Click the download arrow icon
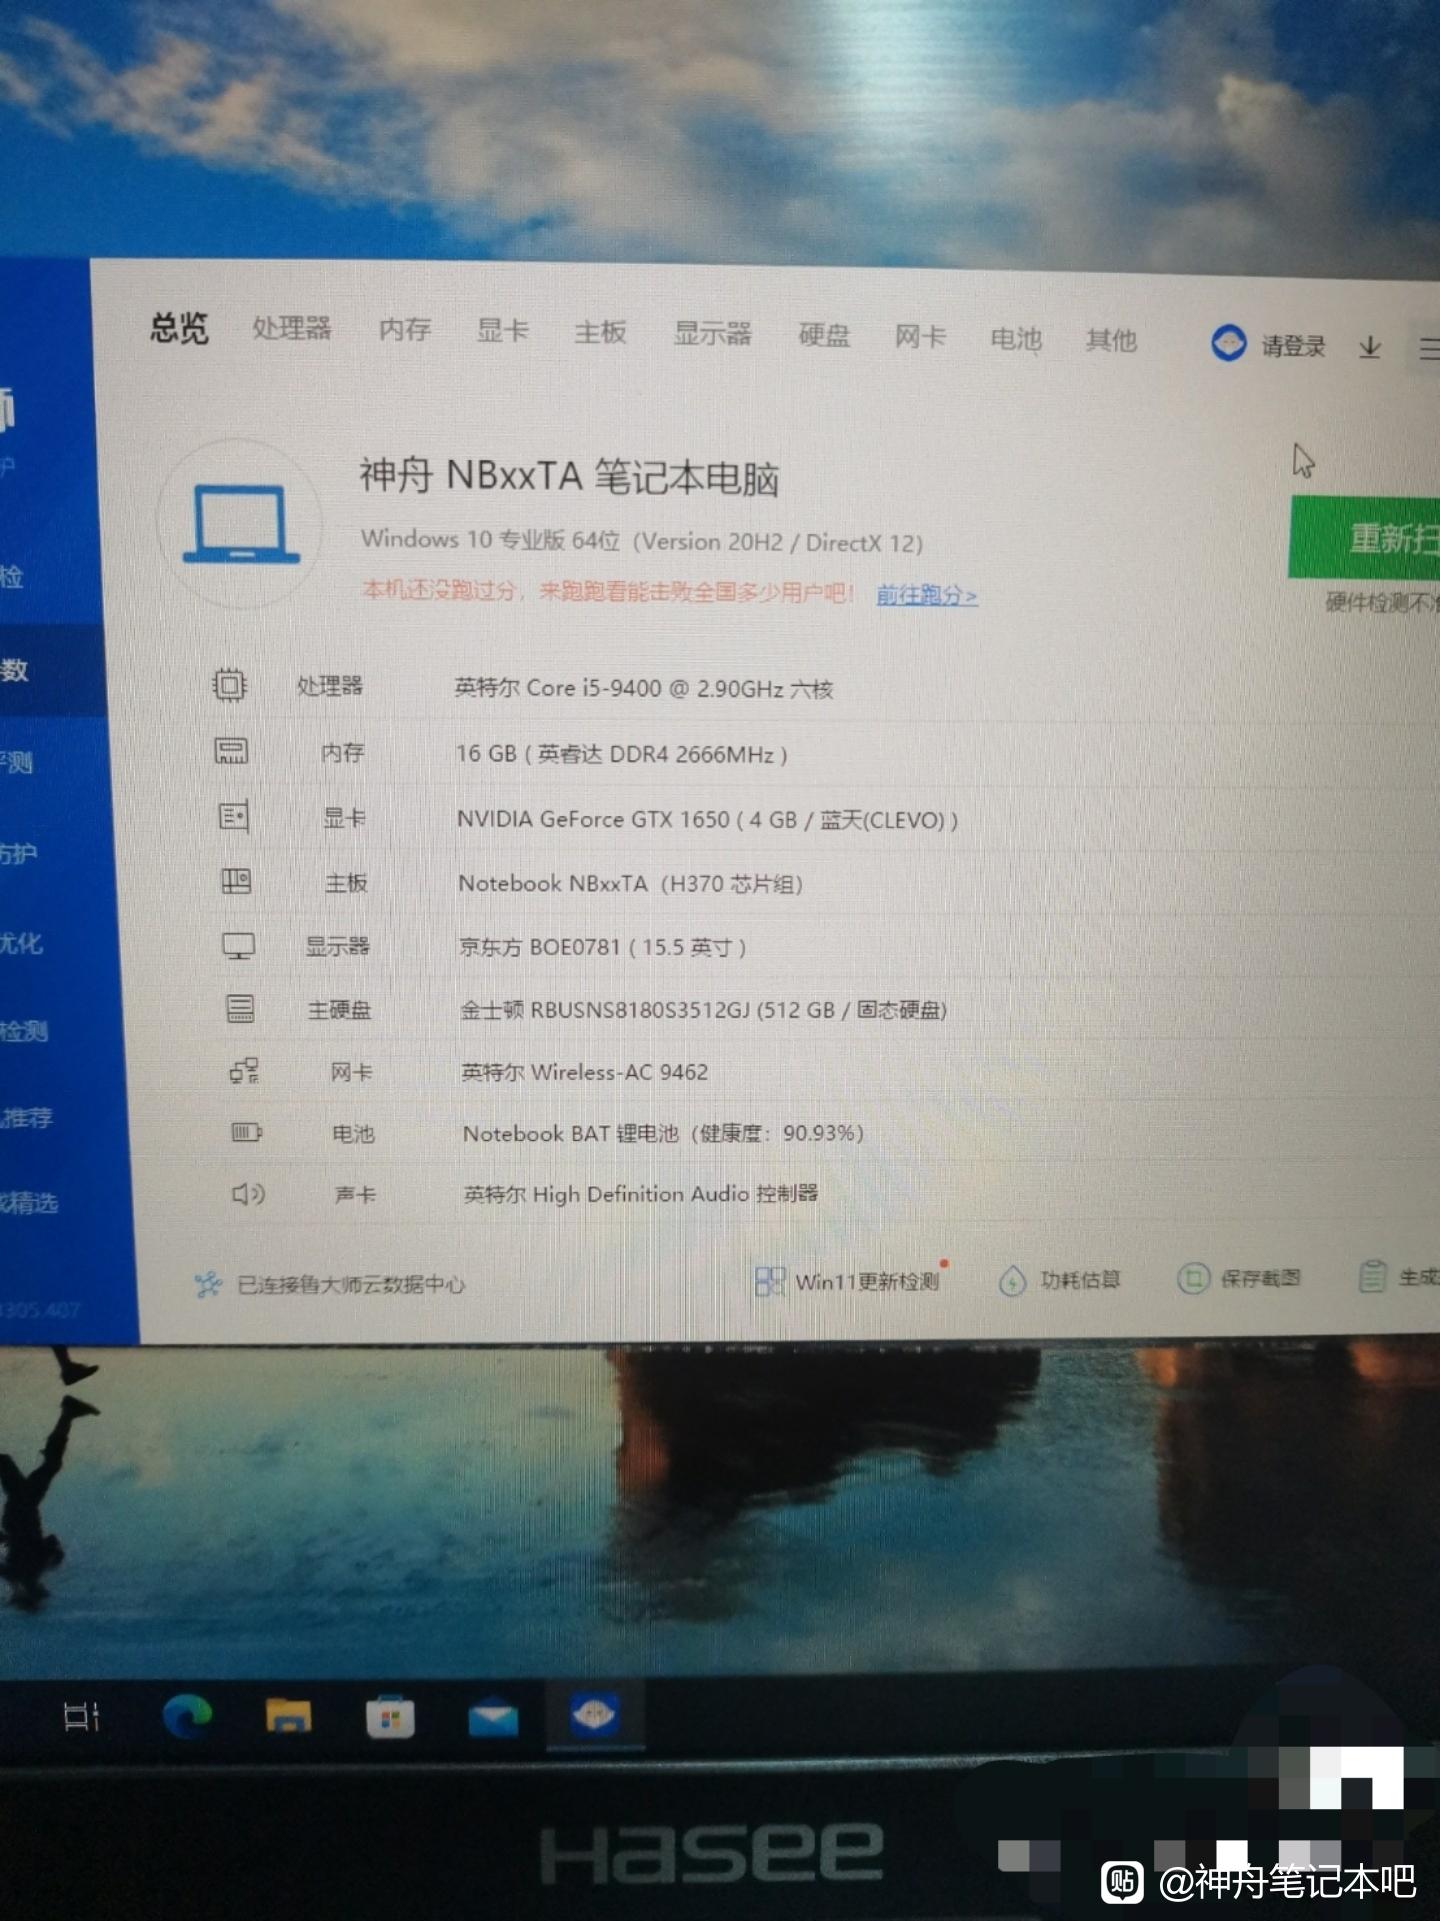The height and width of the screenshot is (1921, 1440). 1370,348
